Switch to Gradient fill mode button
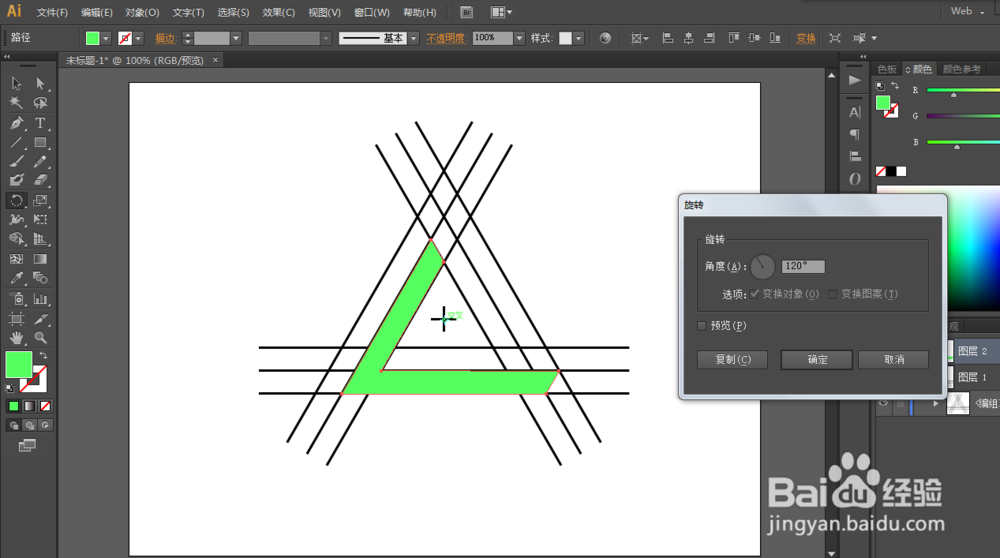The height and width of the screenshot is (558, 1000). [29, 406]
